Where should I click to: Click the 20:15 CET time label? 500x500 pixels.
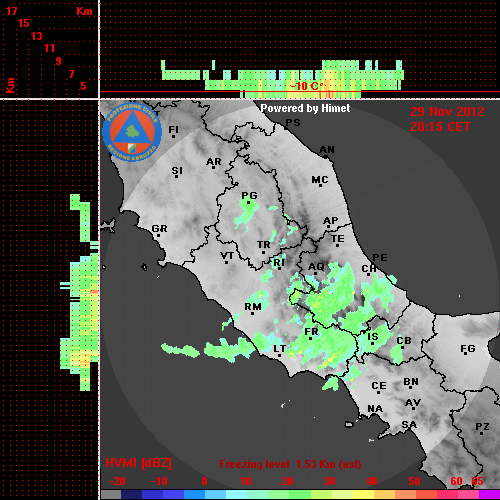click(x=440, y=127)
